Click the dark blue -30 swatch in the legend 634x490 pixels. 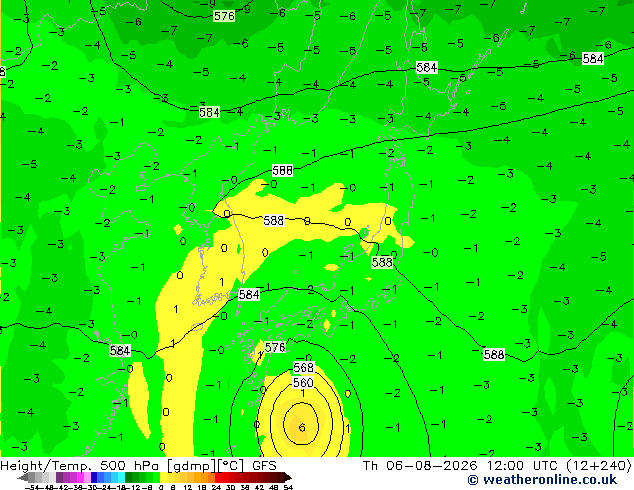(x=94, y=477)
